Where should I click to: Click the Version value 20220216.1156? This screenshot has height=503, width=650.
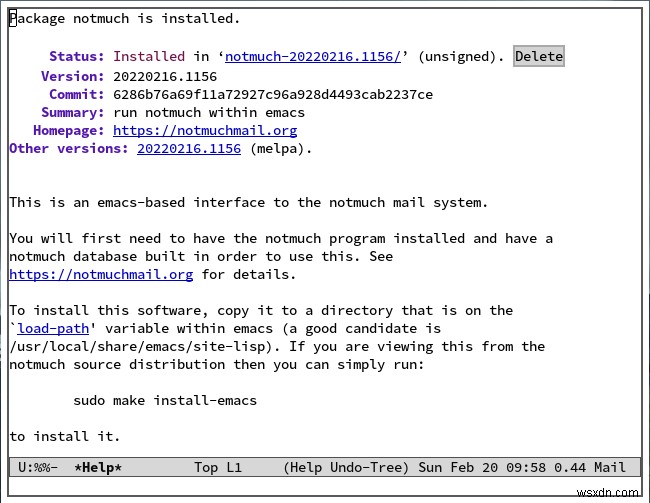[x=165, y=77]
